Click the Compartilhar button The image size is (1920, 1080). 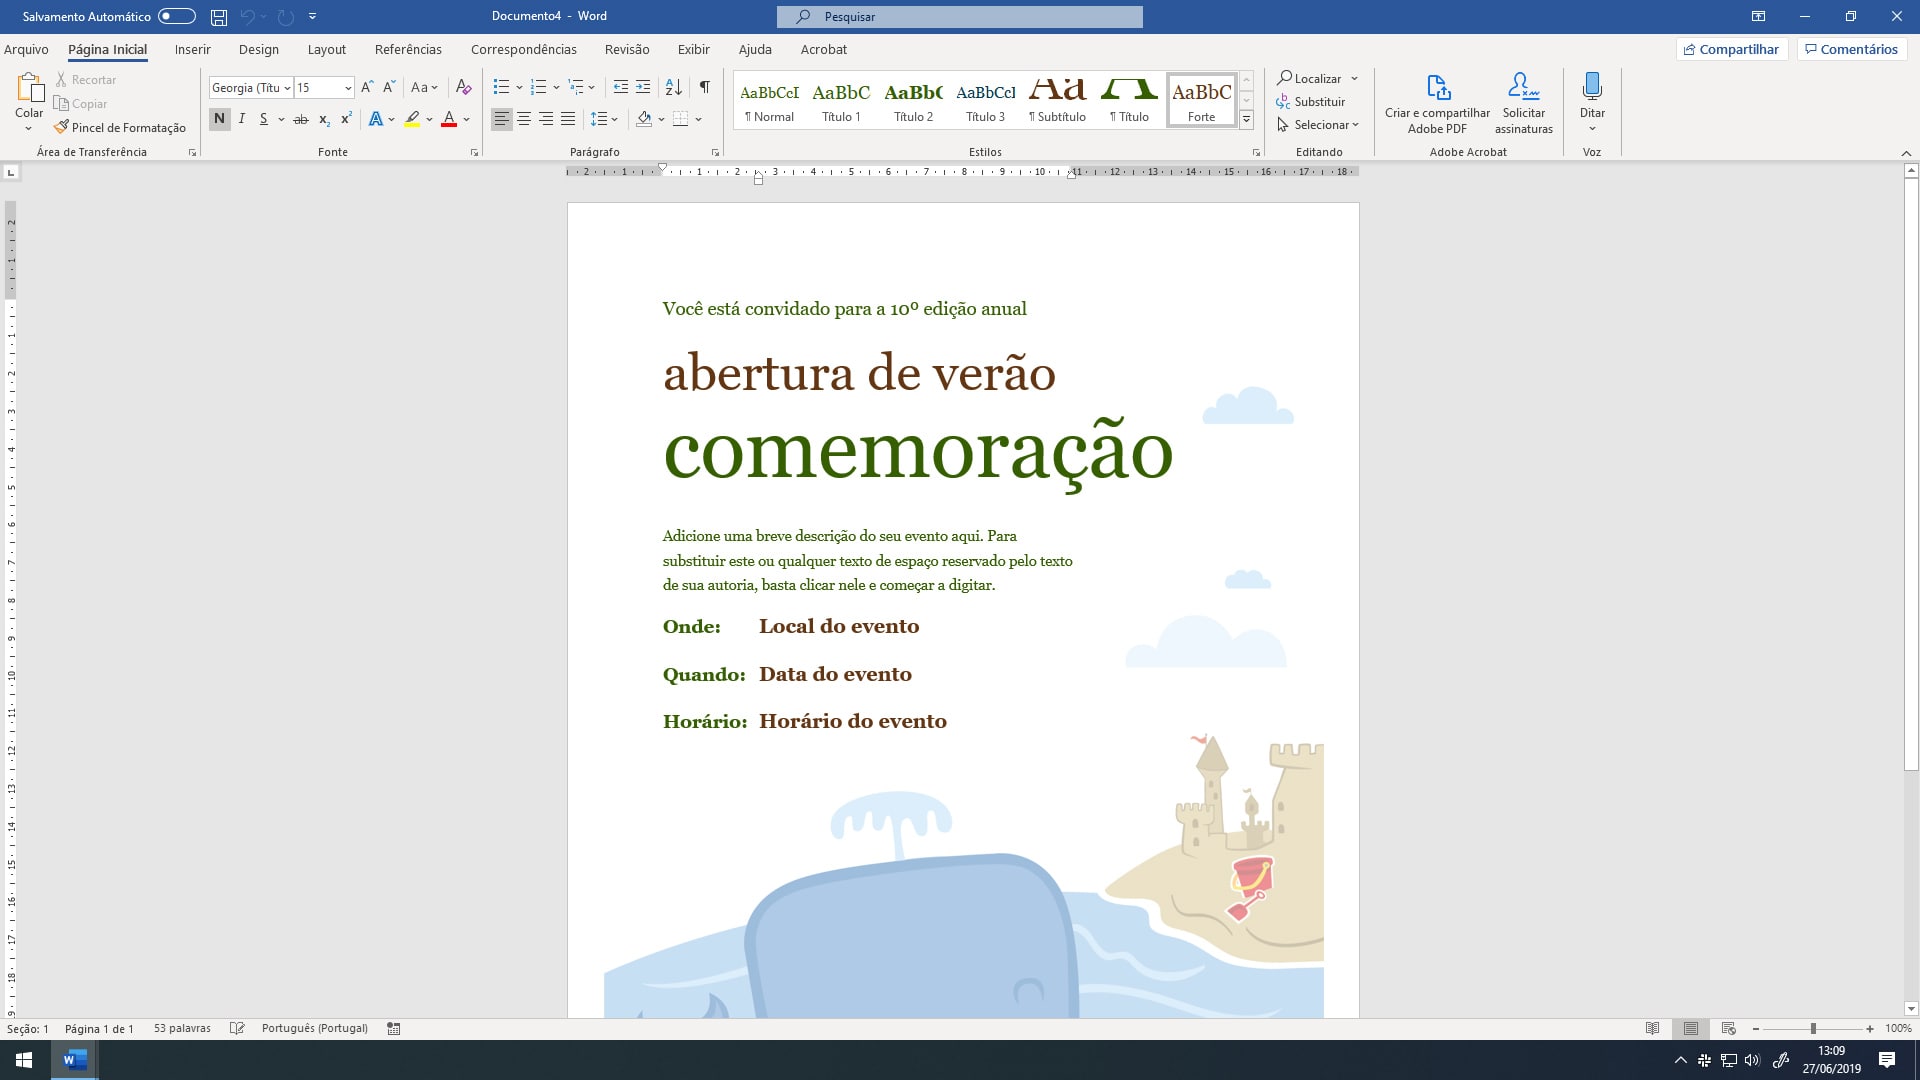point(1731,49)
